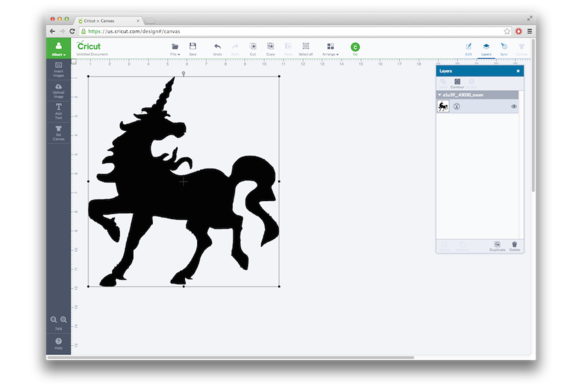Click the Cricut logo
This screenshot has height=388, width=580.
[x=88, y=46]
